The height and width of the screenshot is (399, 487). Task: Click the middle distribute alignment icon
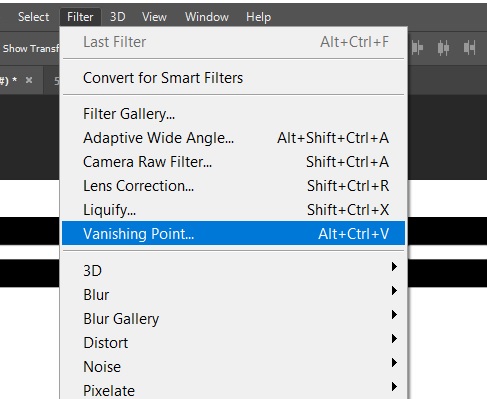point(443,48)
